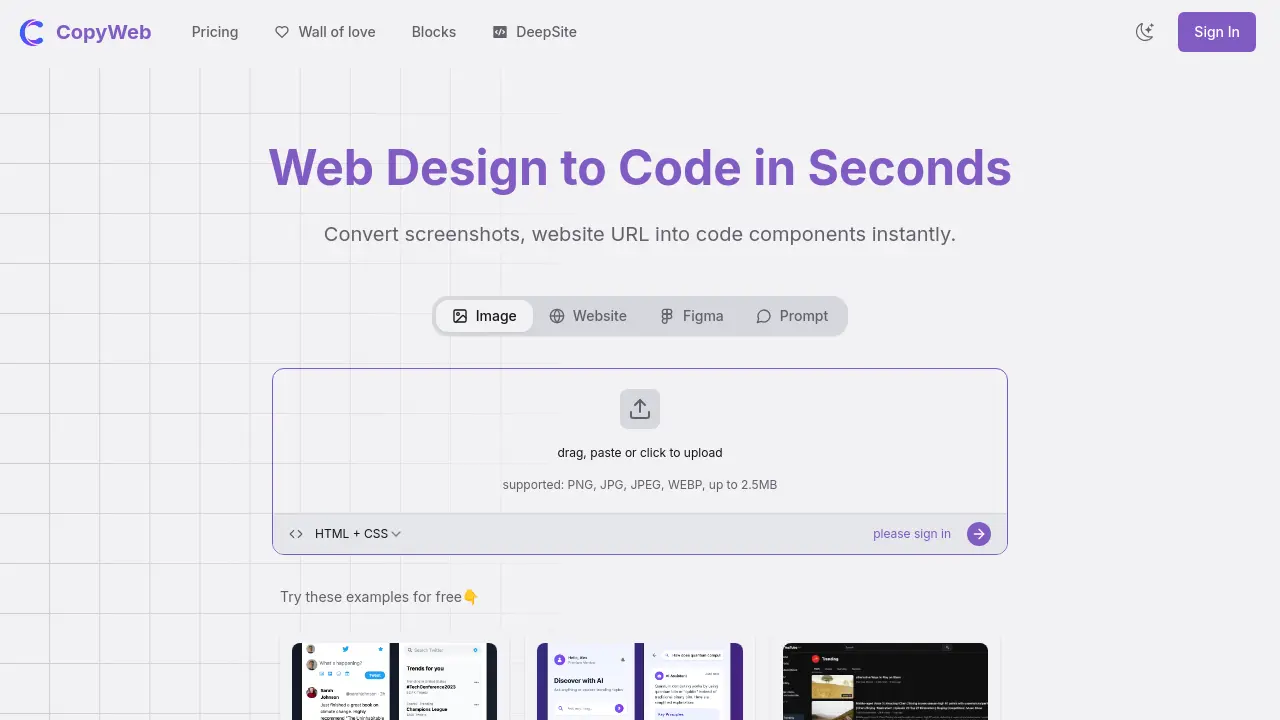This screenshot has height=720, width=1280.
Task: Open the Twitter example thumbnail
Action: coord(394,681)
